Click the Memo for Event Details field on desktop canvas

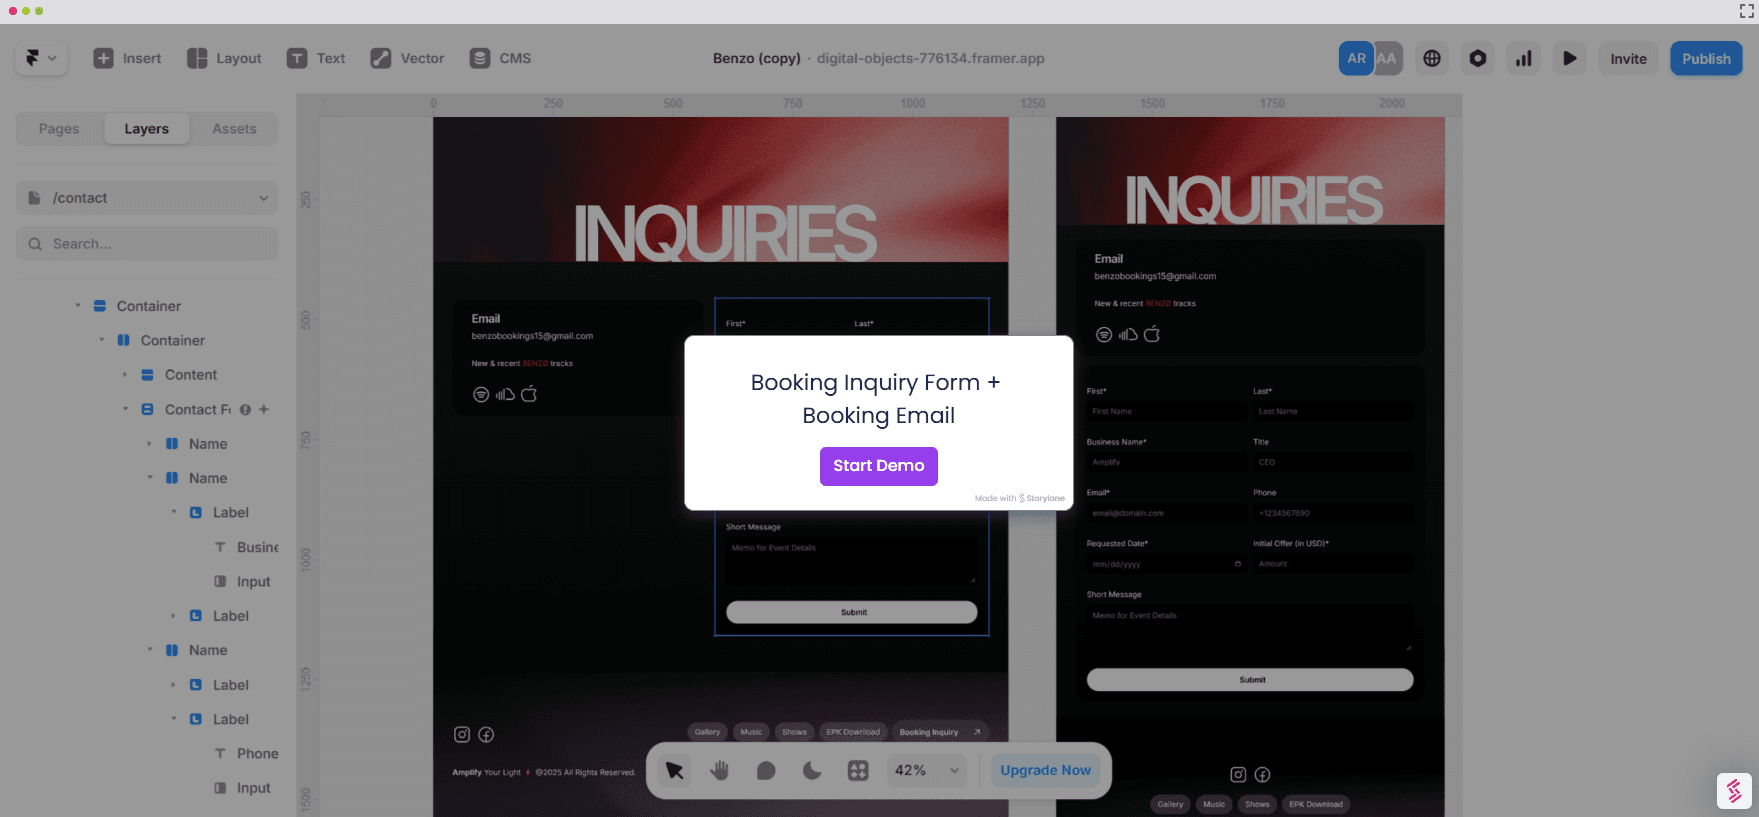[x=852, y=563]
